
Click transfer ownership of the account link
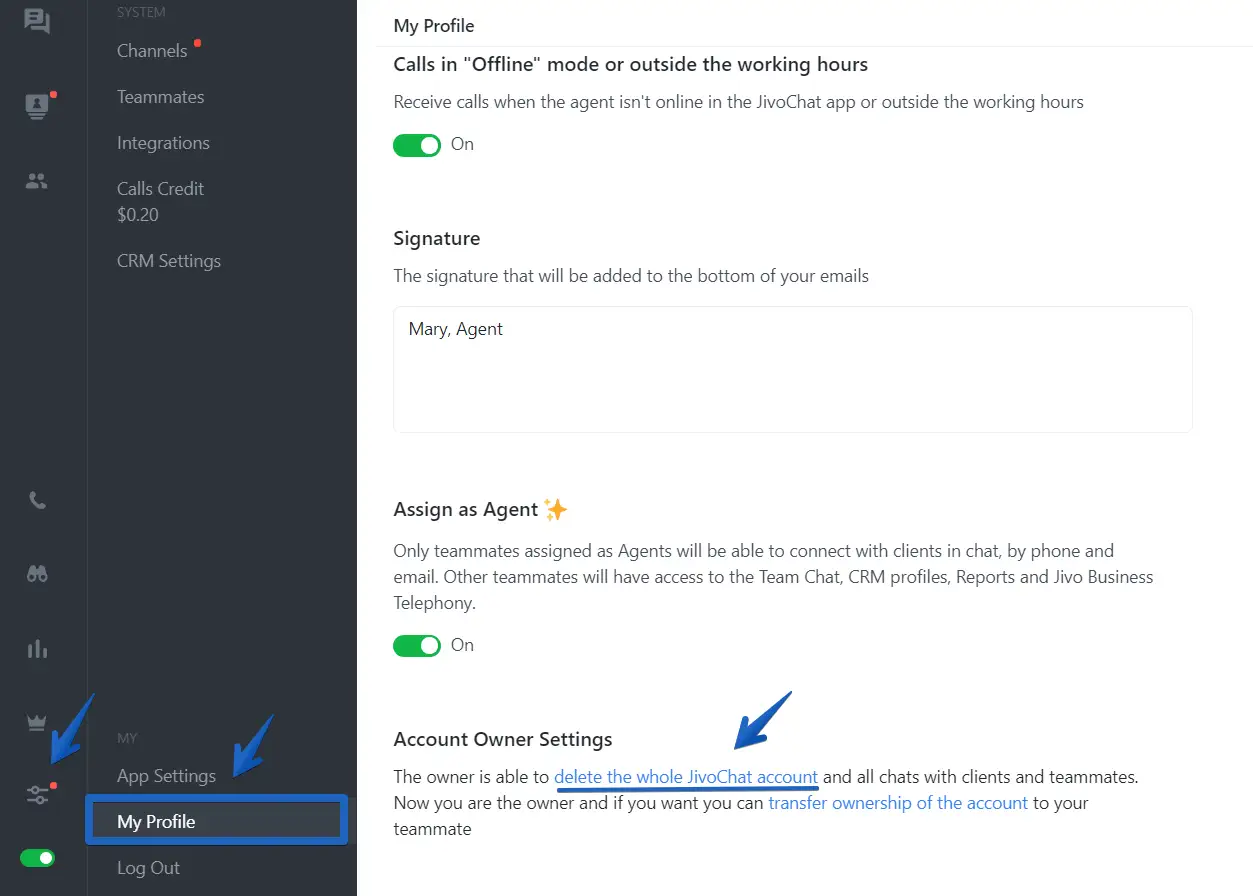point(897,803)
